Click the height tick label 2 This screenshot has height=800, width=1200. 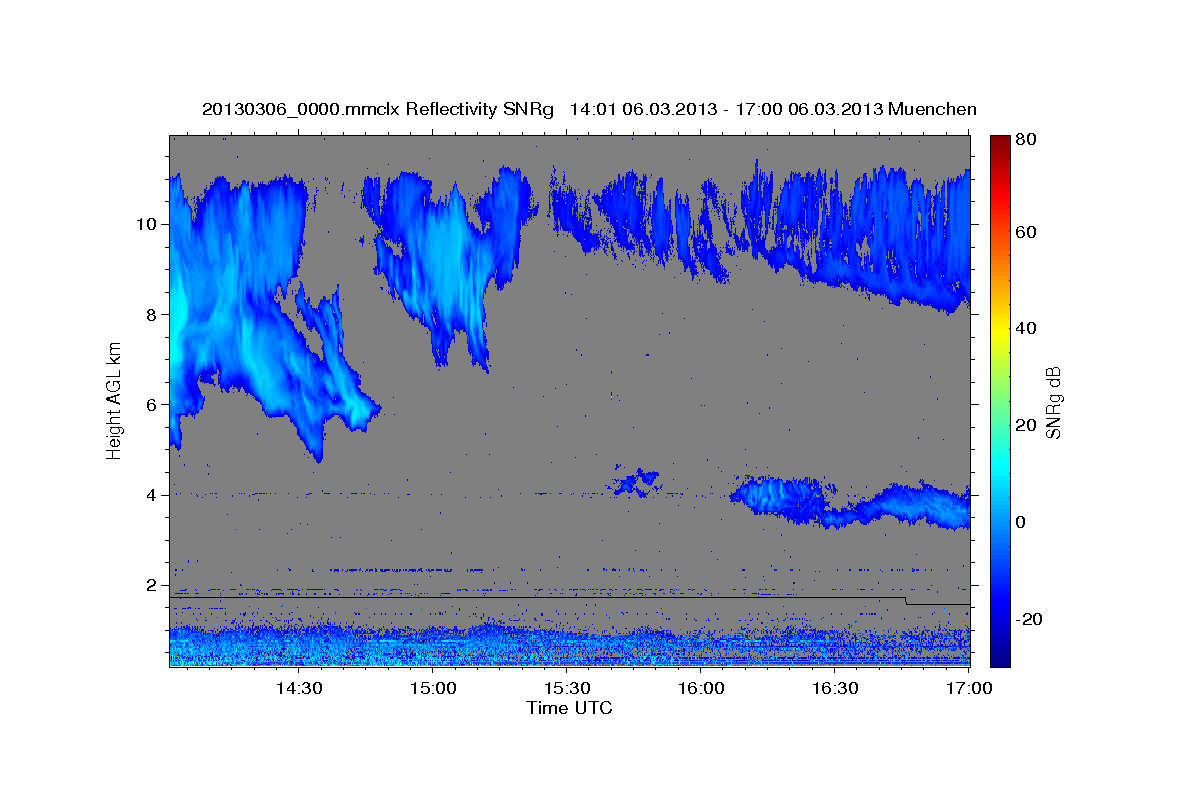[151, 584]
